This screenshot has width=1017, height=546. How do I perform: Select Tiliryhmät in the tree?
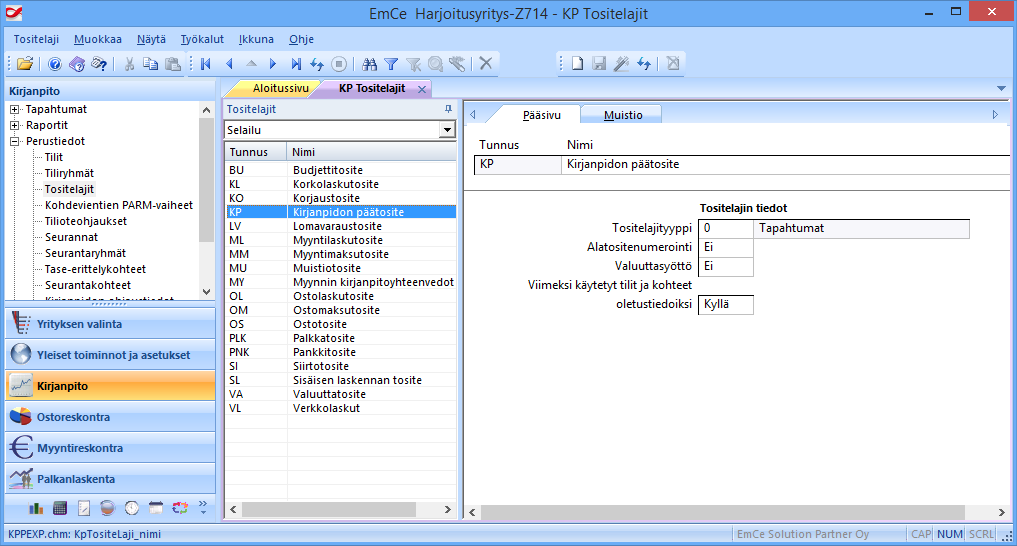69,173
